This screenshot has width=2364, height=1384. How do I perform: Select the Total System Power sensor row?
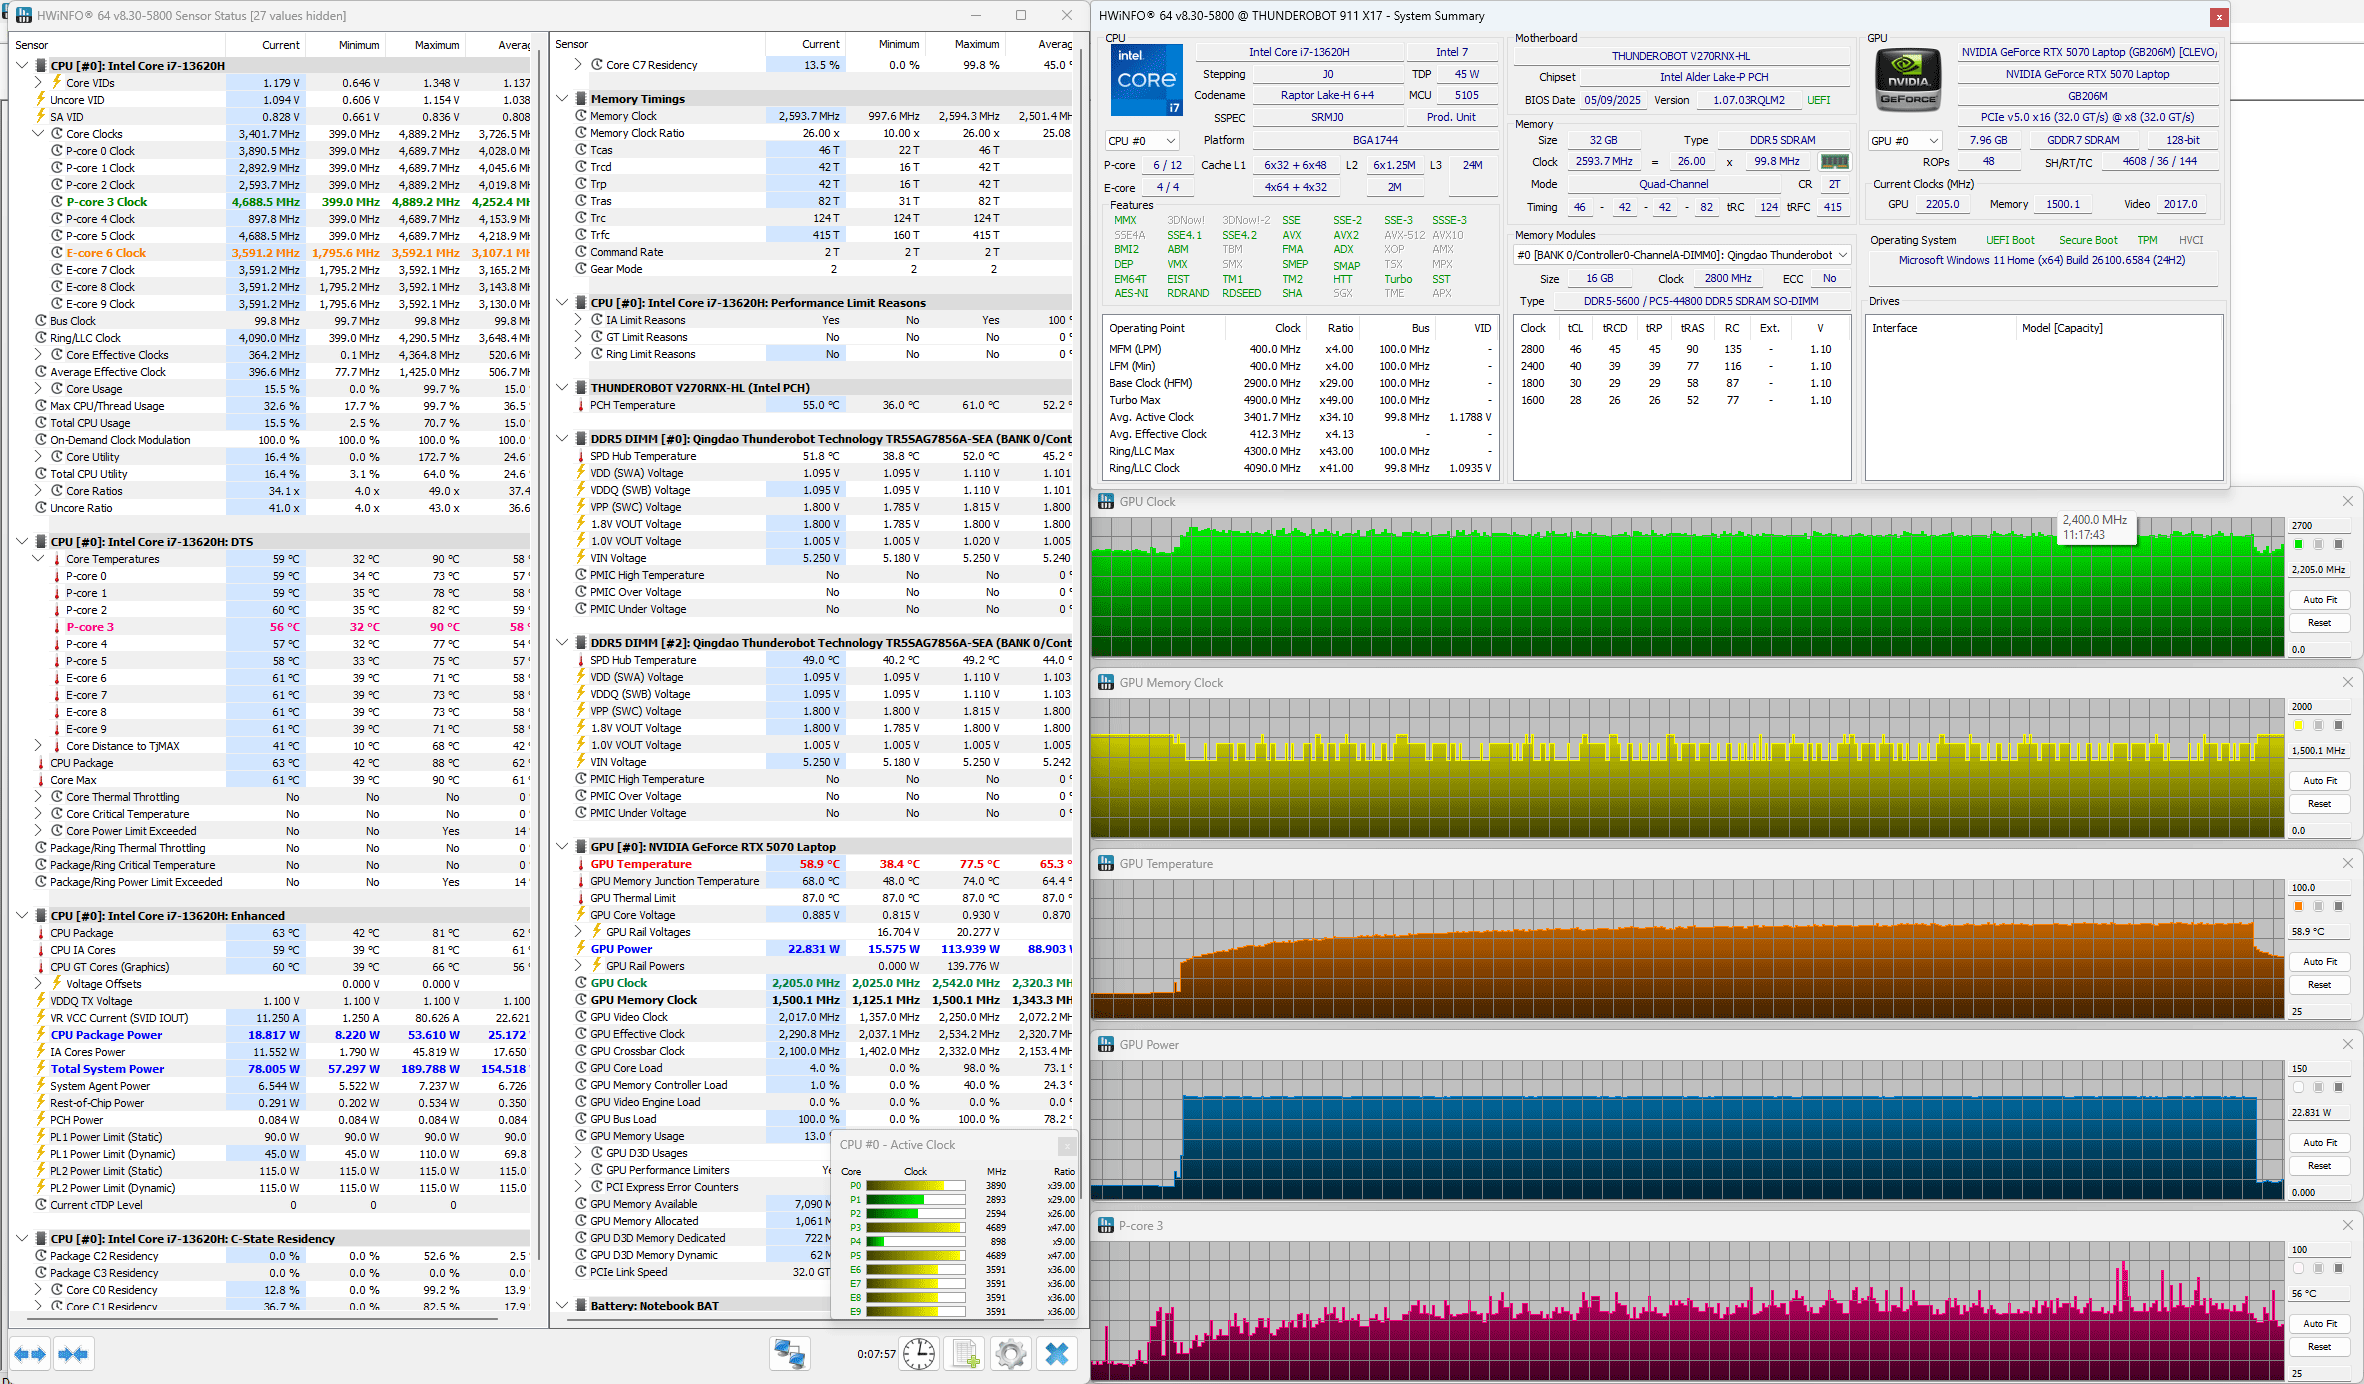[107, 1069]
